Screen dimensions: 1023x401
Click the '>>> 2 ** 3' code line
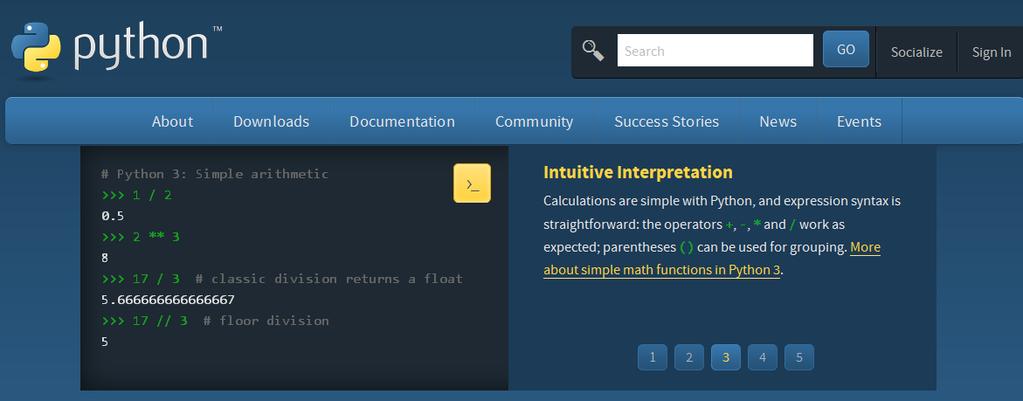click(x=140, y=237)
